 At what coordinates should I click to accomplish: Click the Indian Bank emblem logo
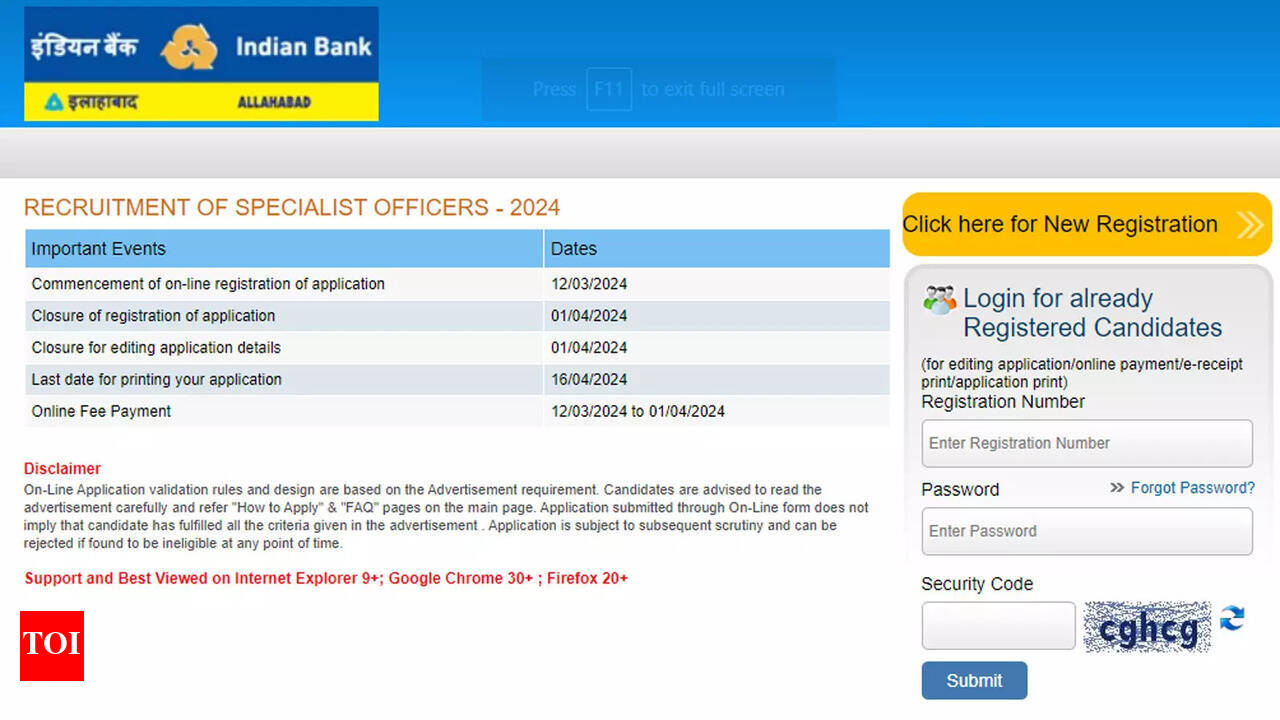[x=189, y=47]
